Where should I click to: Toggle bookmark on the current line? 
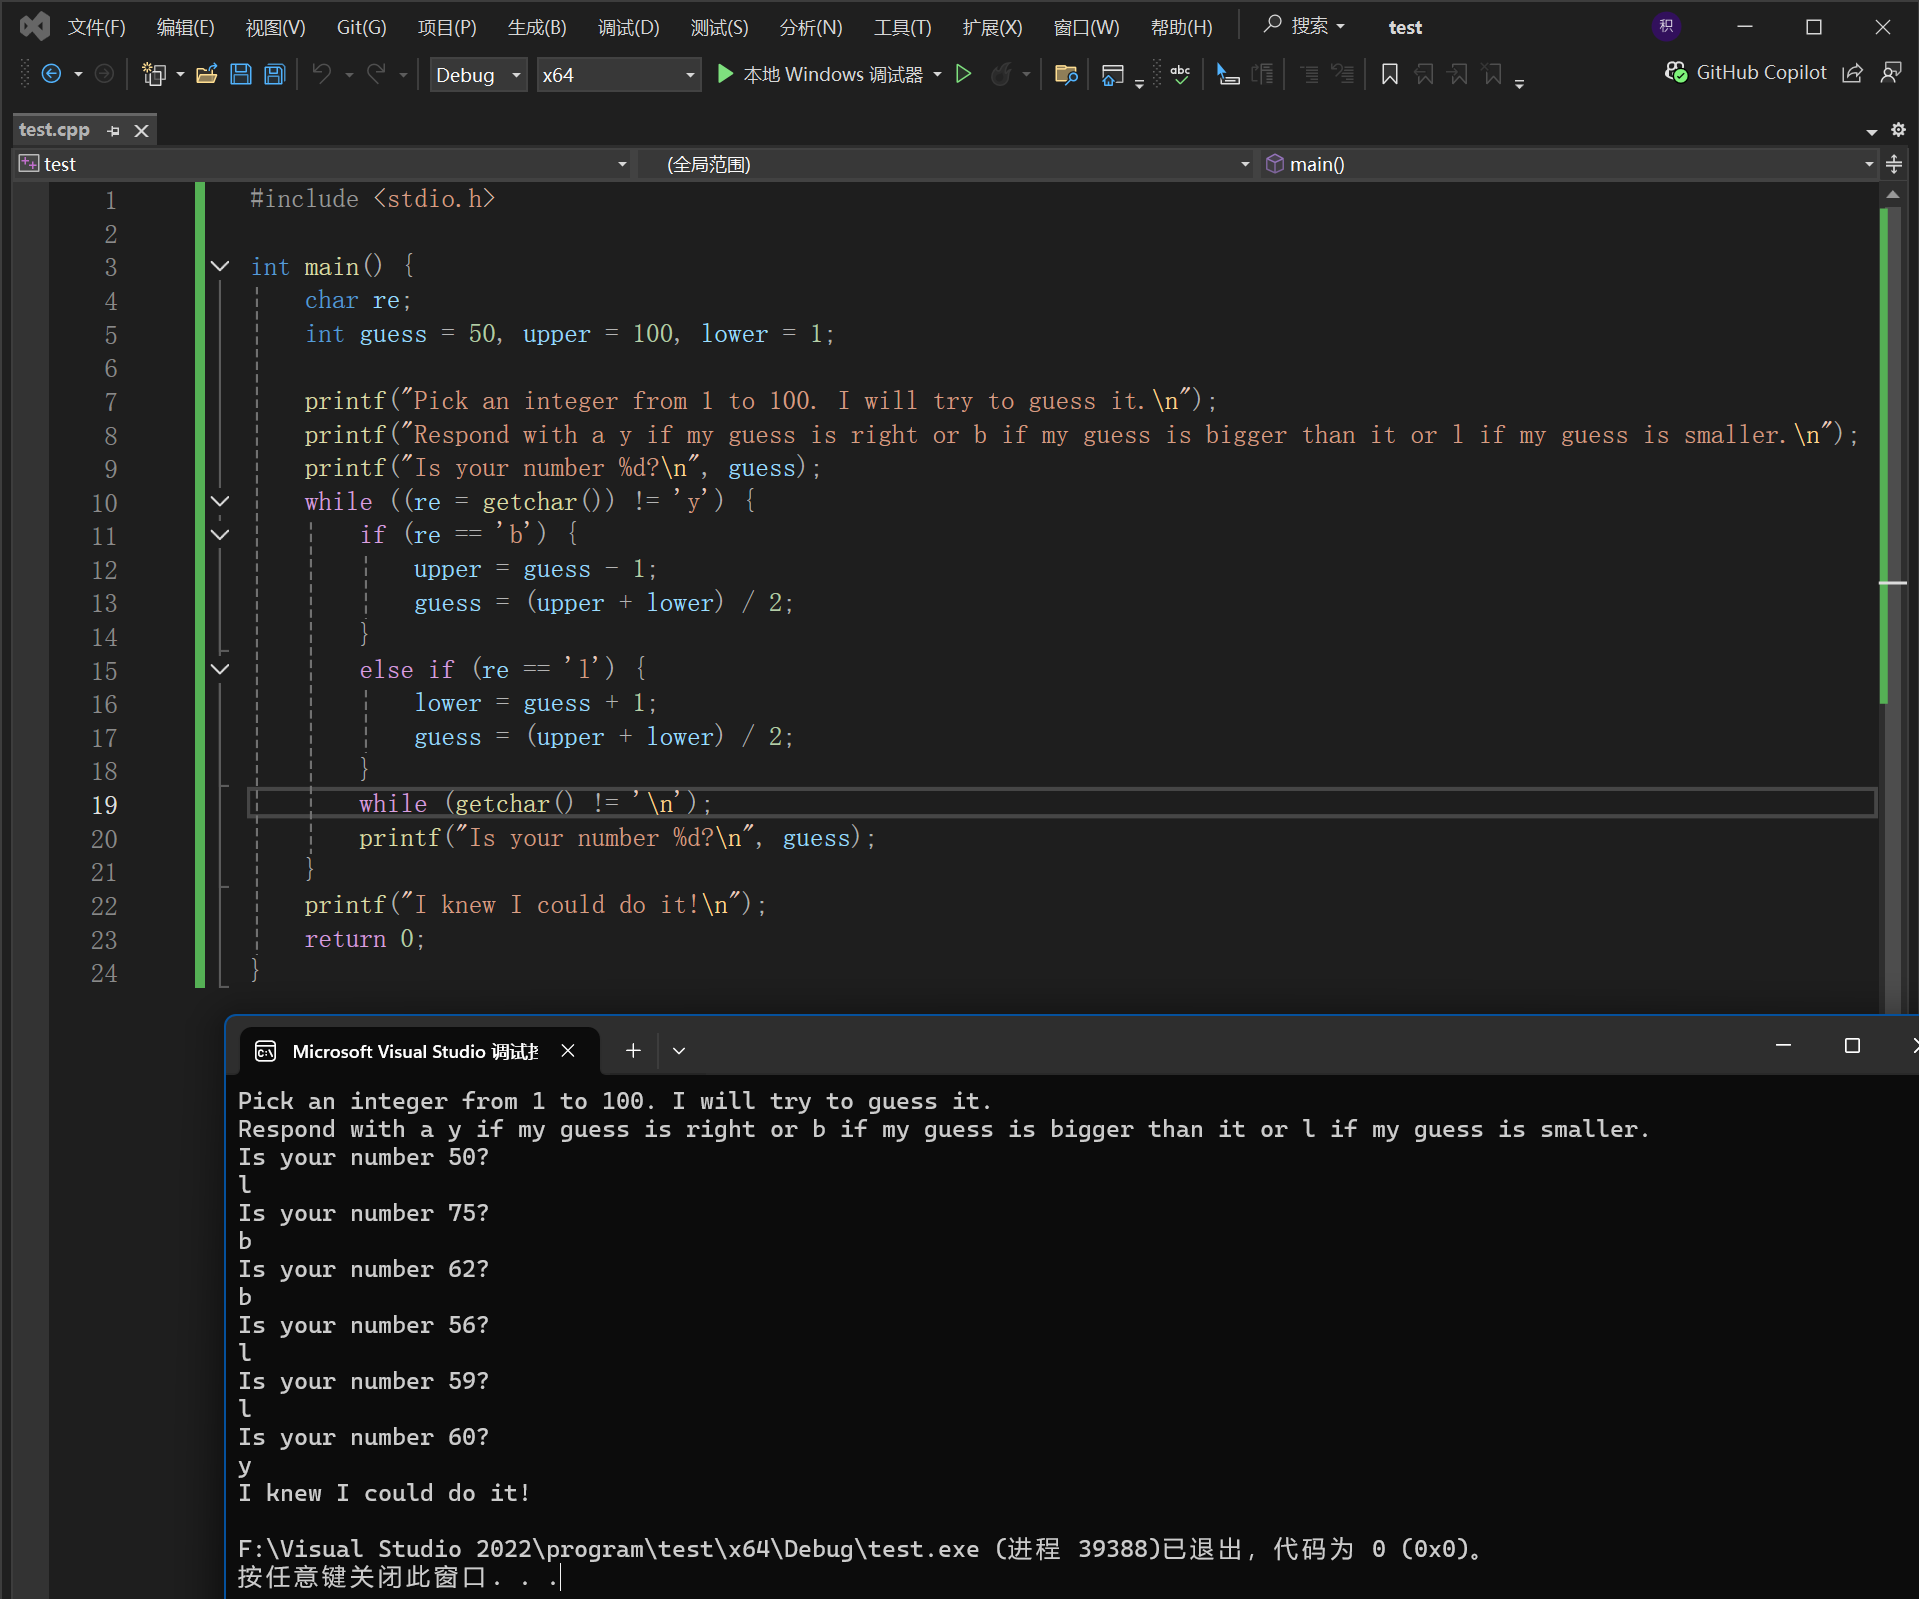coord(1389,74)
